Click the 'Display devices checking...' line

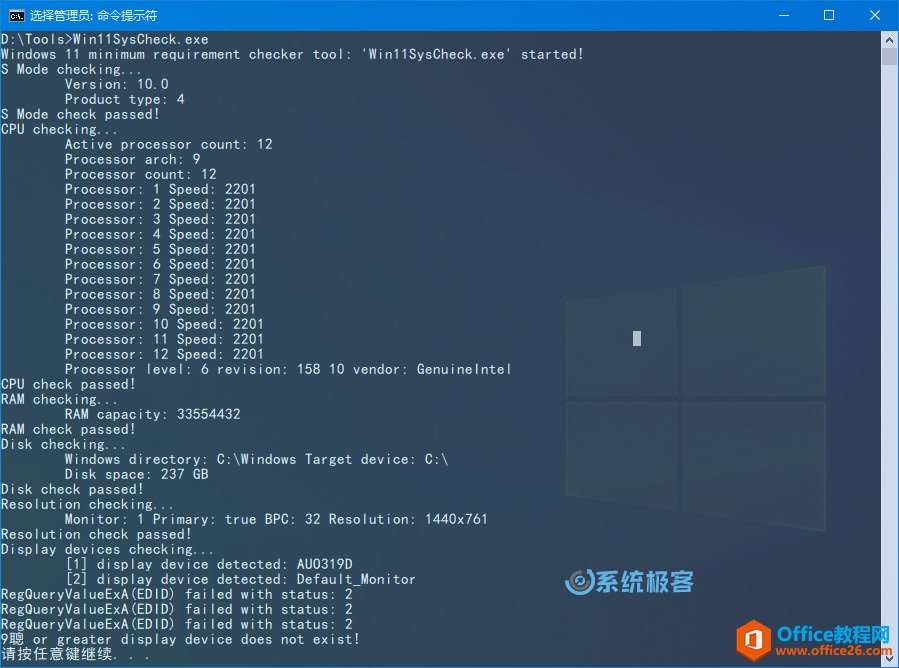click(x=107, y=549)
